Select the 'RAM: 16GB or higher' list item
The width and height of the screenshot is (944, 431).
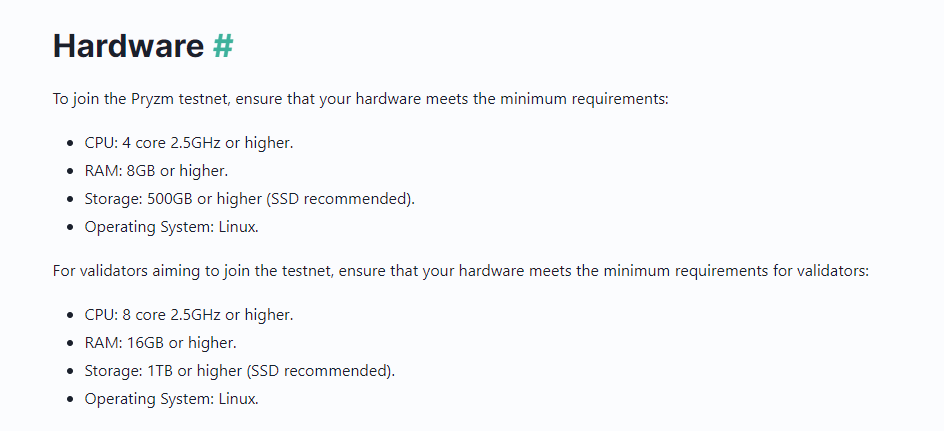click(x=161, y=343)
